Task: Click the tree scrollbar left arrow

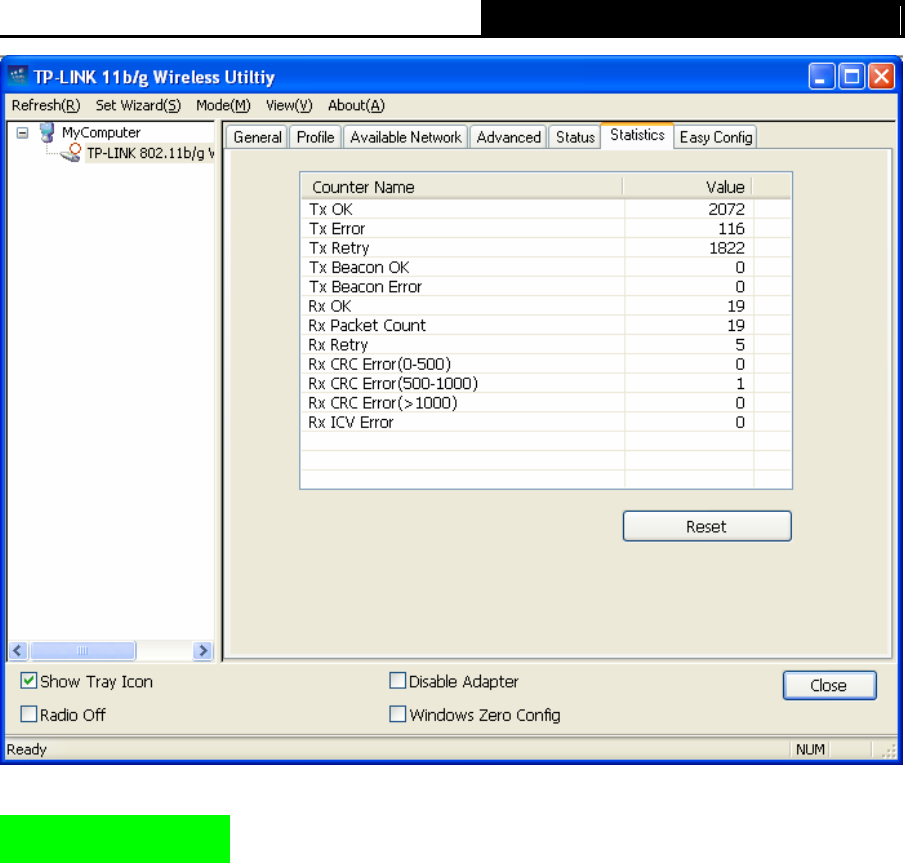Action: coord(17,651)
